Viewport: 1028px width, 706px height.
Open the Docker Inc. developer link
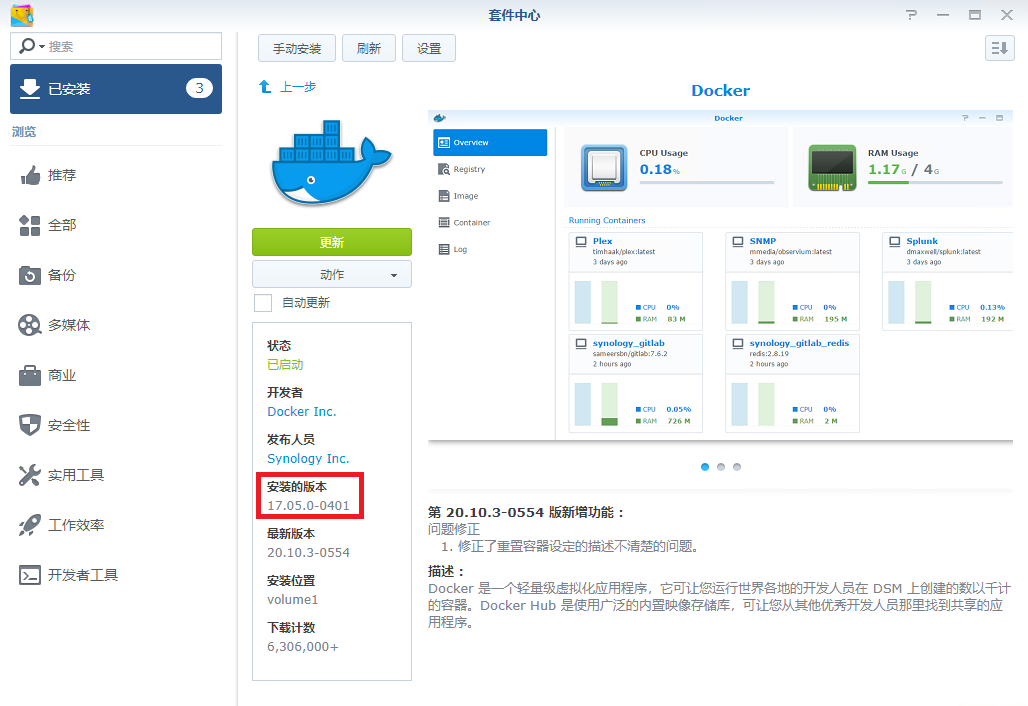(302, 412)
